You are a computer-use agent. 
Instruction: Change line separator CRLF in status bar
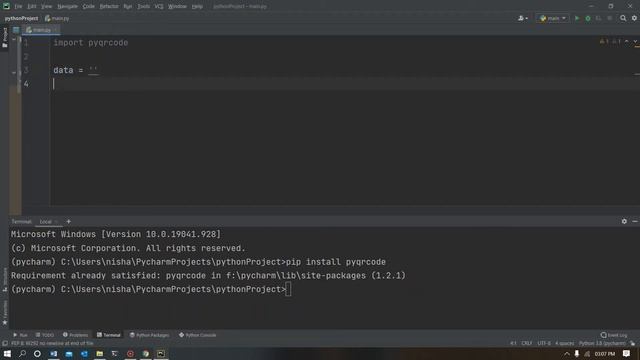(x=527, y=343)
